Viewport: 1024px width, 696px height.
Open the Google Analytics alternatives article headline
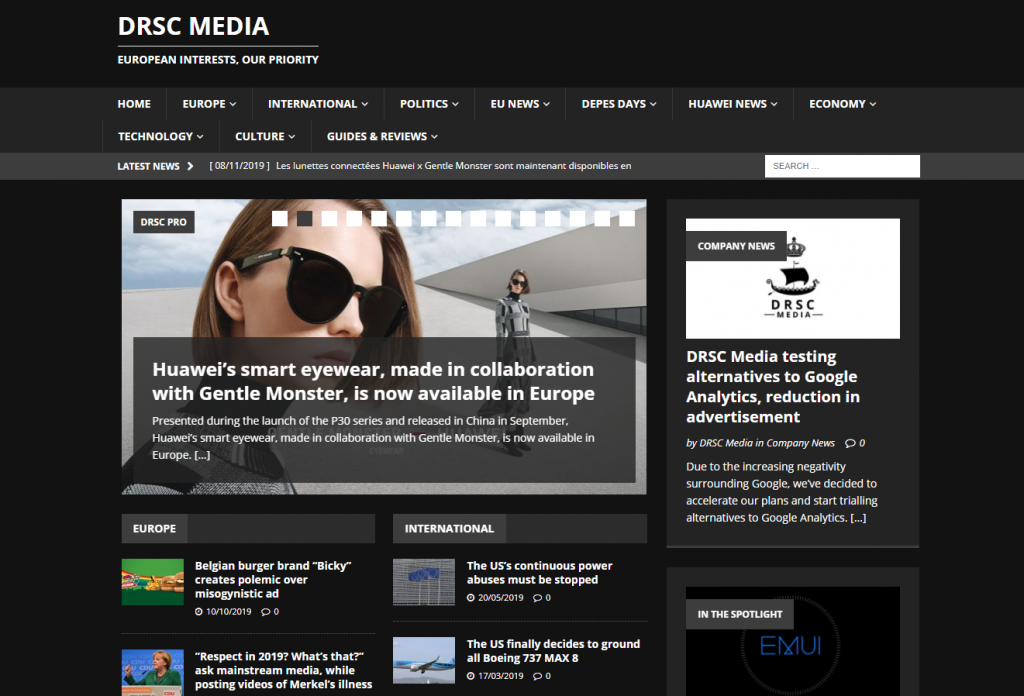pyautogui.click(x=773, y=387)
